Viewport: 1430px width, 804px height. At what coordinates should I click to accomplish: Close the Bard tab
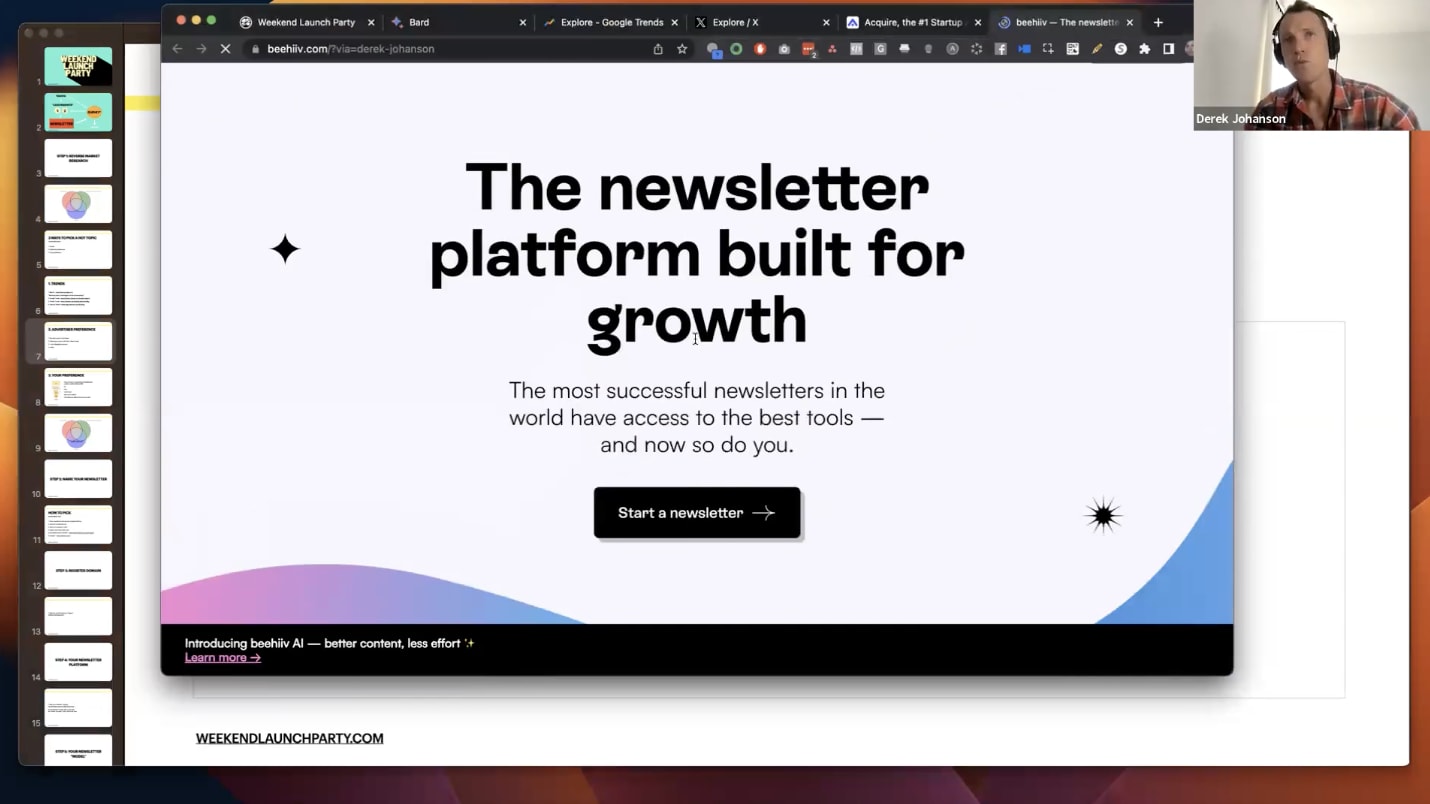pos(522,22)
